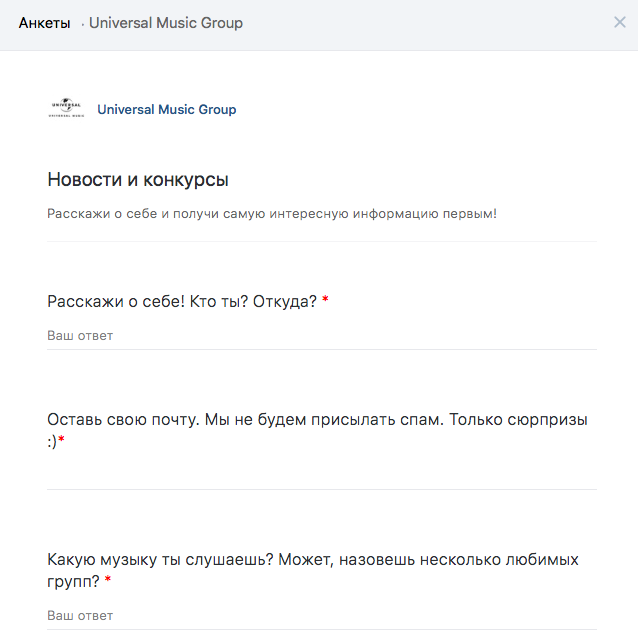The height and width of the screenshot is (632, 638).
Task: Open the Анкеты breadcrumb in the header
Action: click(44, 23)
